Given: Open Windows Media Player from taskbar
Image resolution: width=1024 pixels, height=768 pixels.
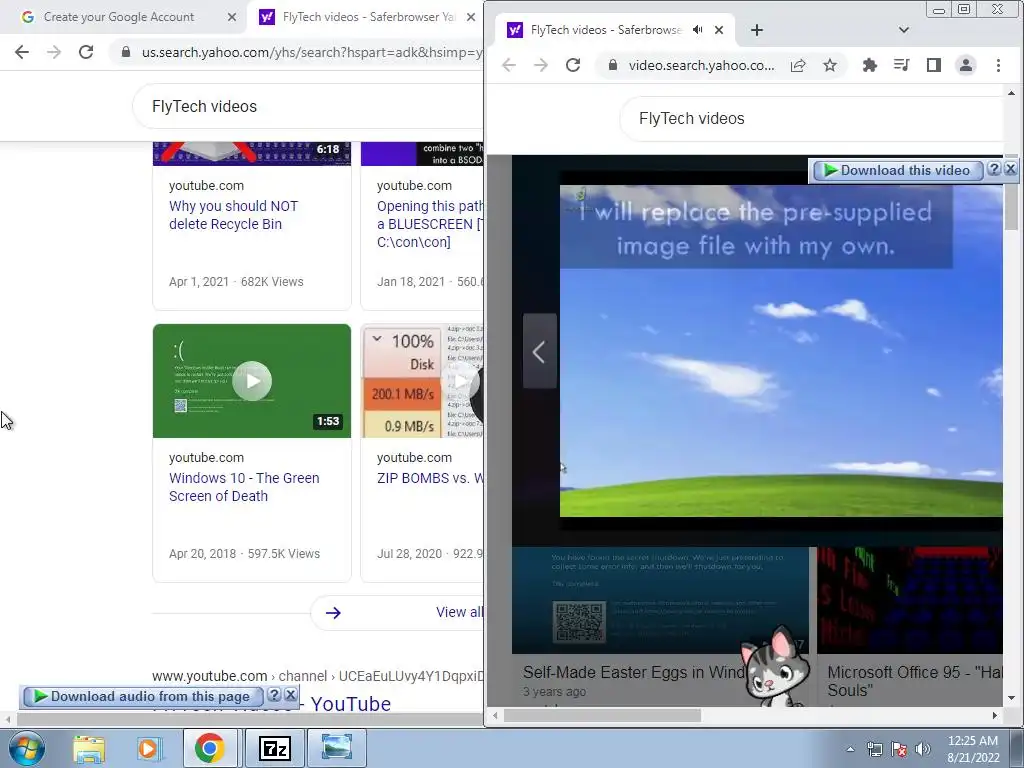Looking at the screenshot, I should click(x=149, y=748).
